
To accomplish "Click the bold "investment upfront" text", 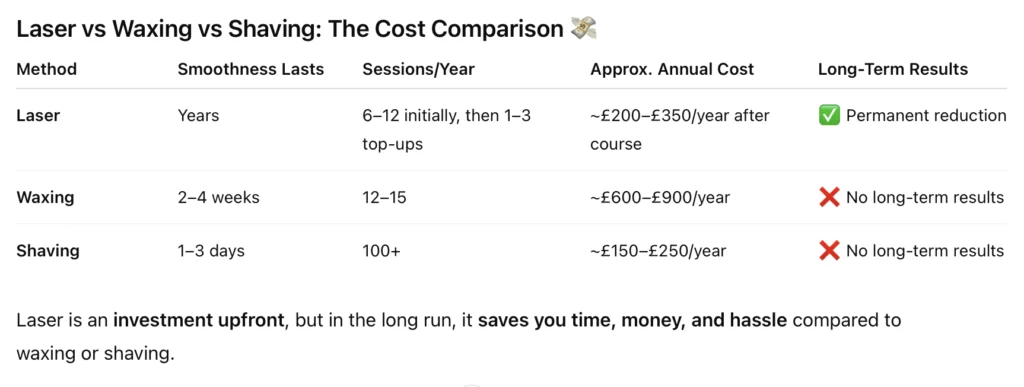I will tap(199, 320).
